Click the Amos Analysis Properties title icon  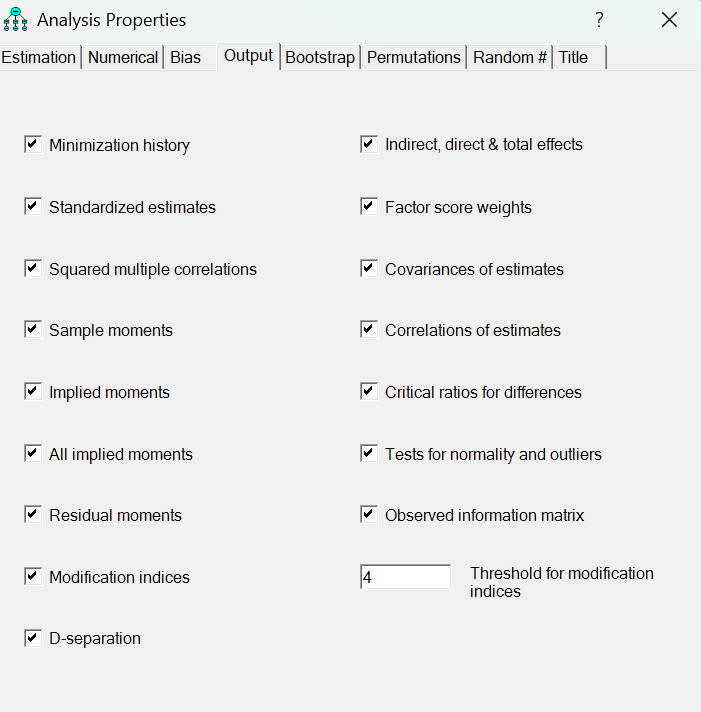pos(17,19)
